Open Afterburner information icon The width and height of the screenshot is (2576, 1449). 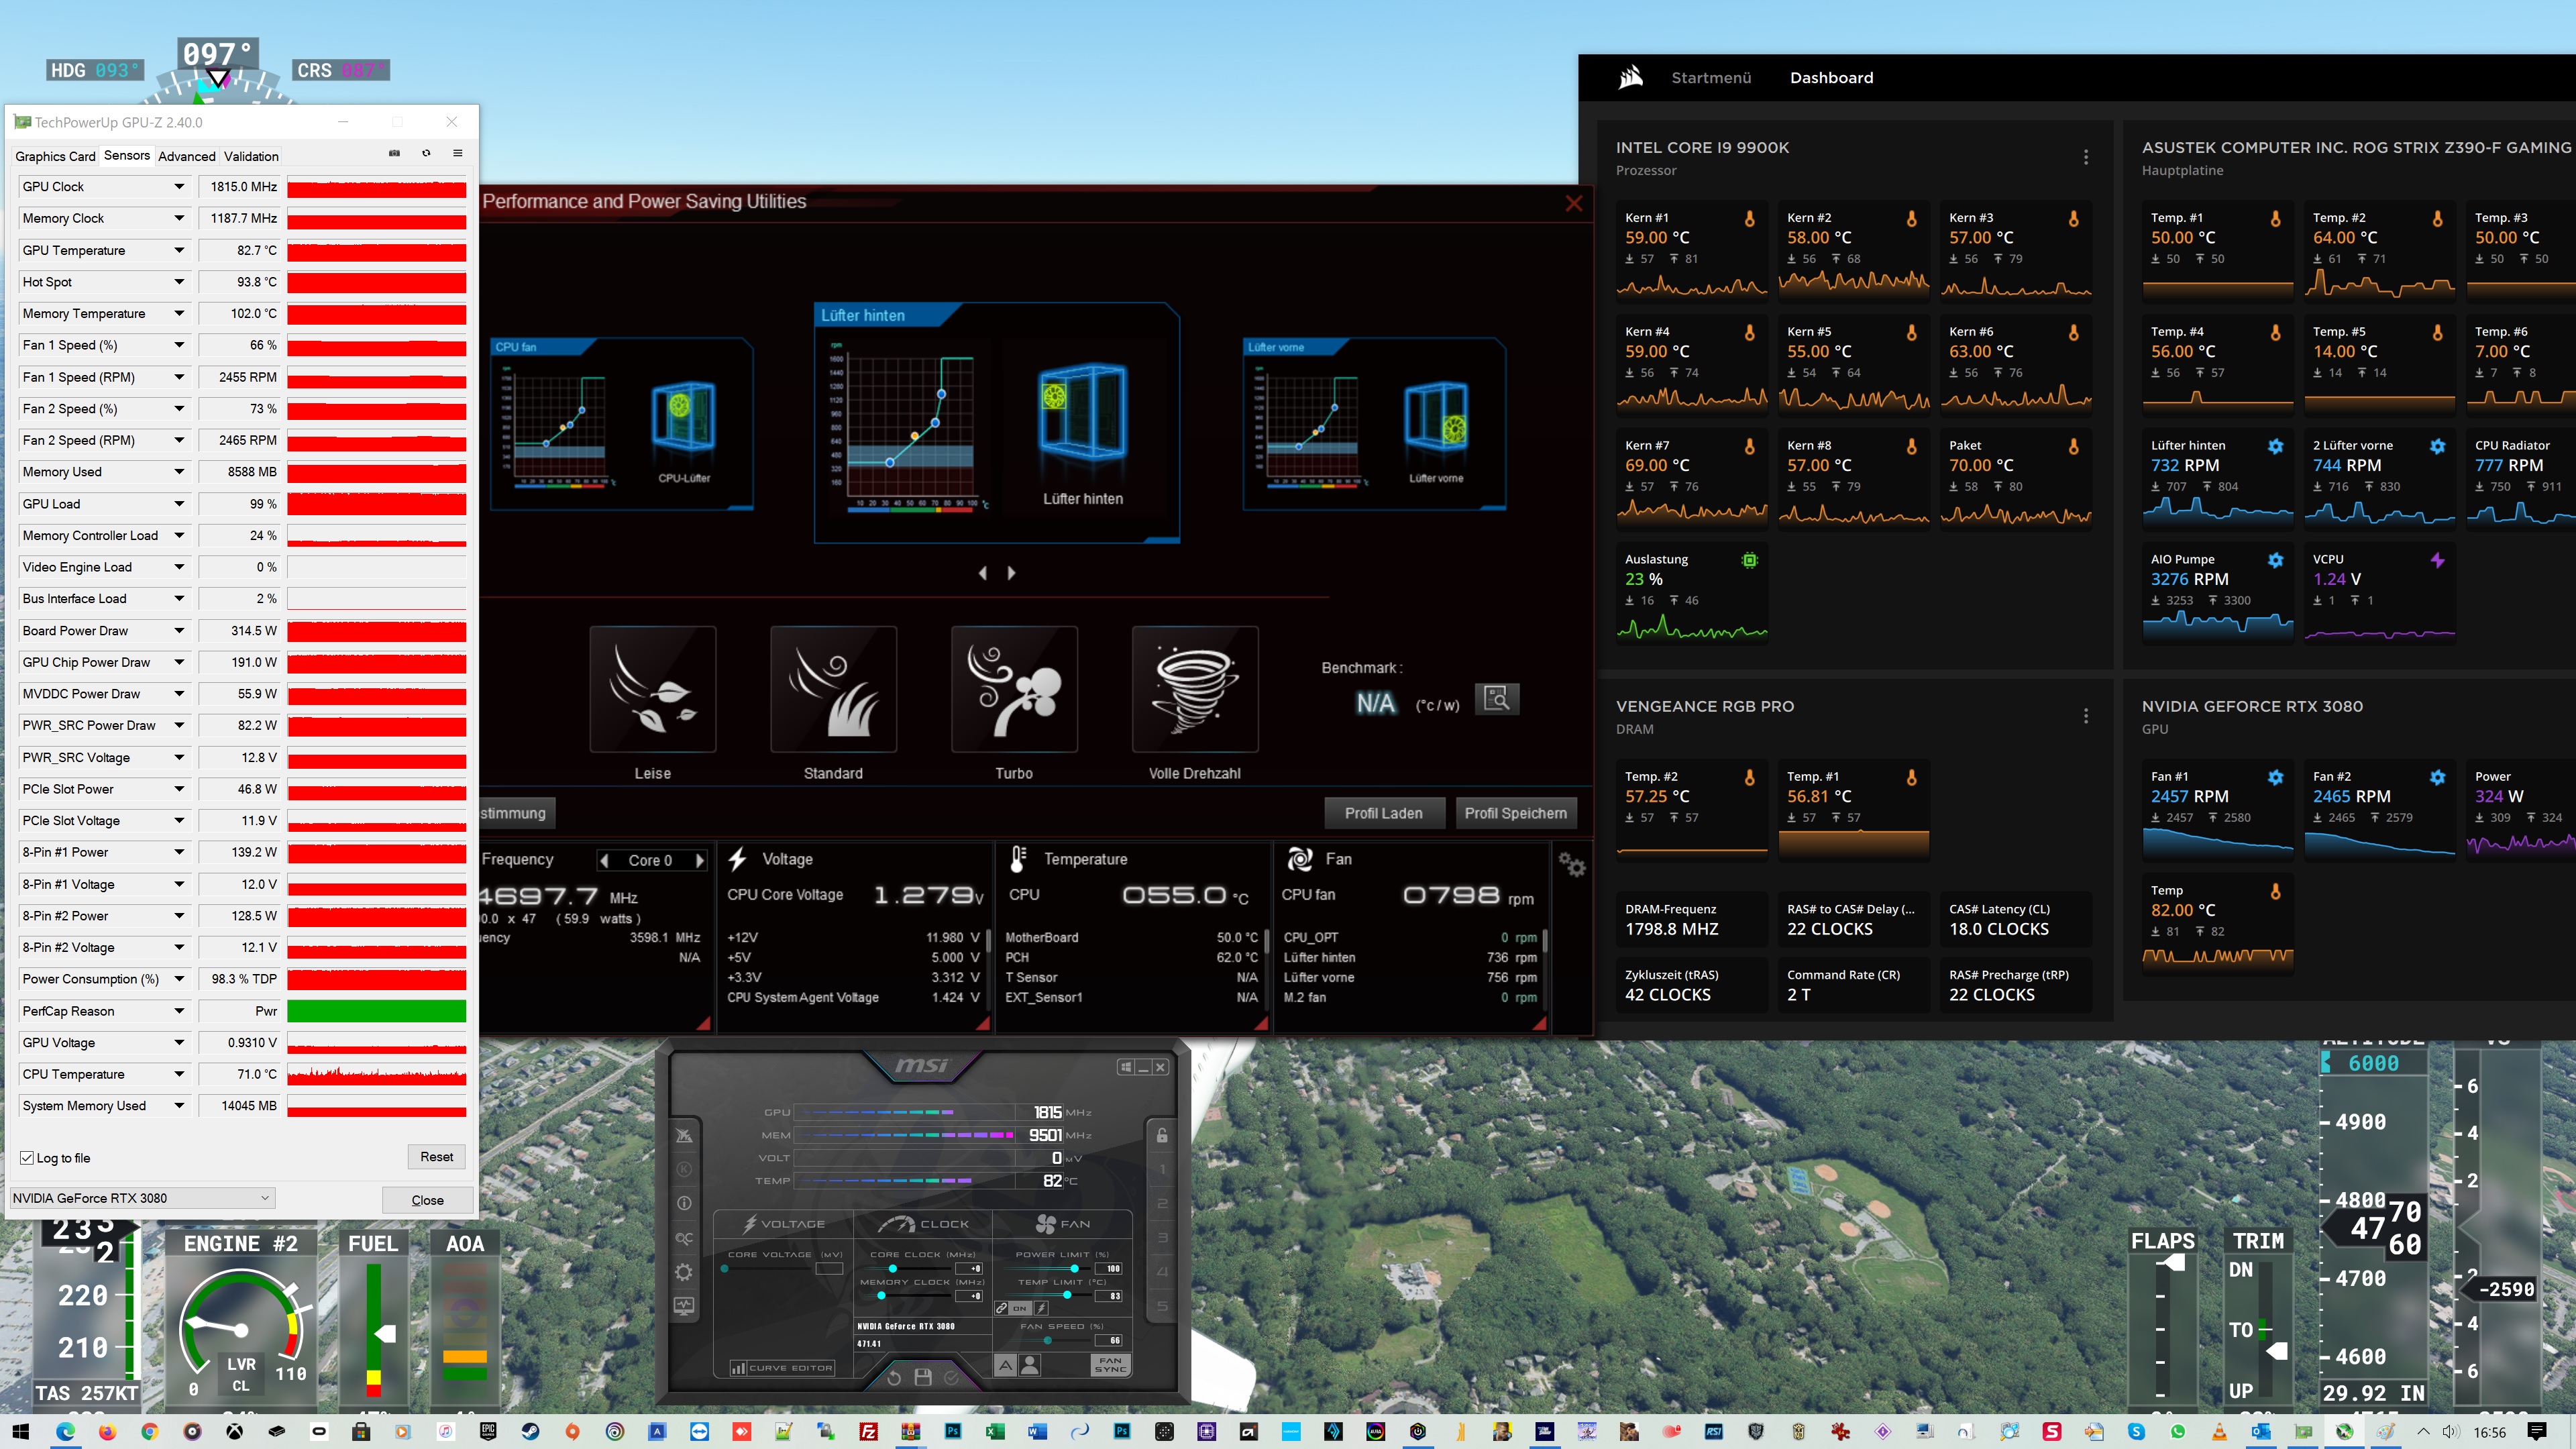tap(684, 1203)
